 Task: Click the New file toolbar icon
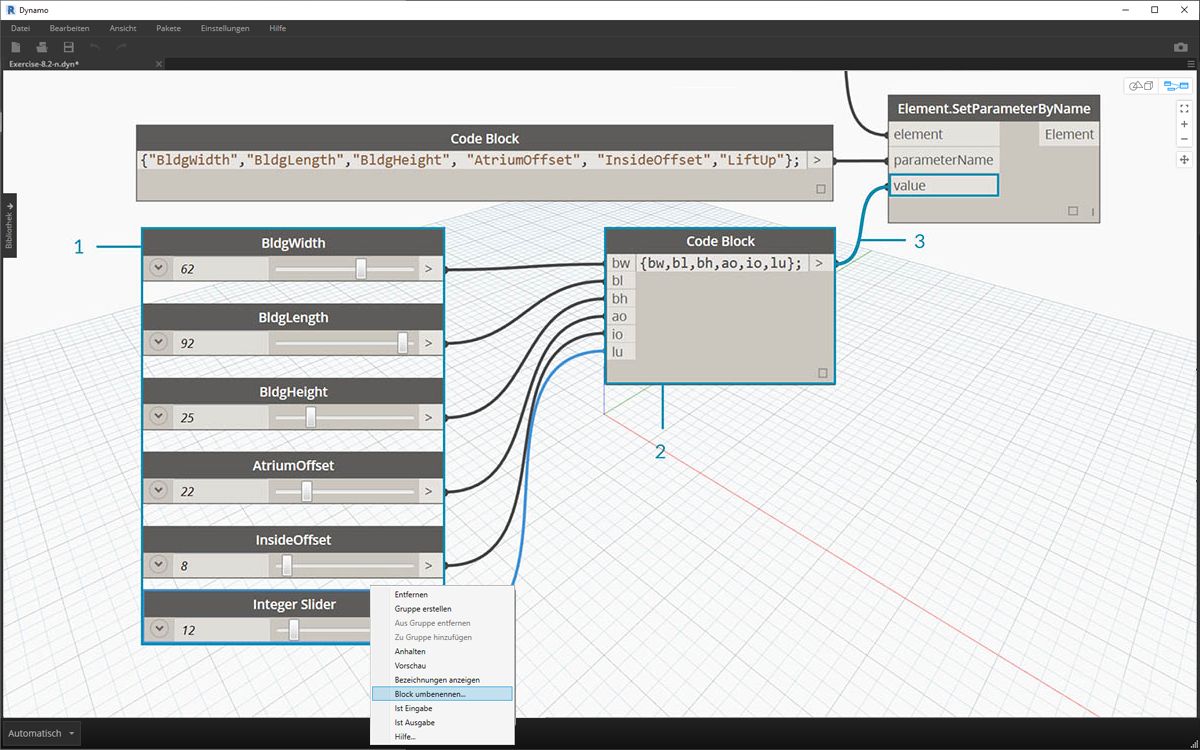pyautogui.click(x=16, y=47)
